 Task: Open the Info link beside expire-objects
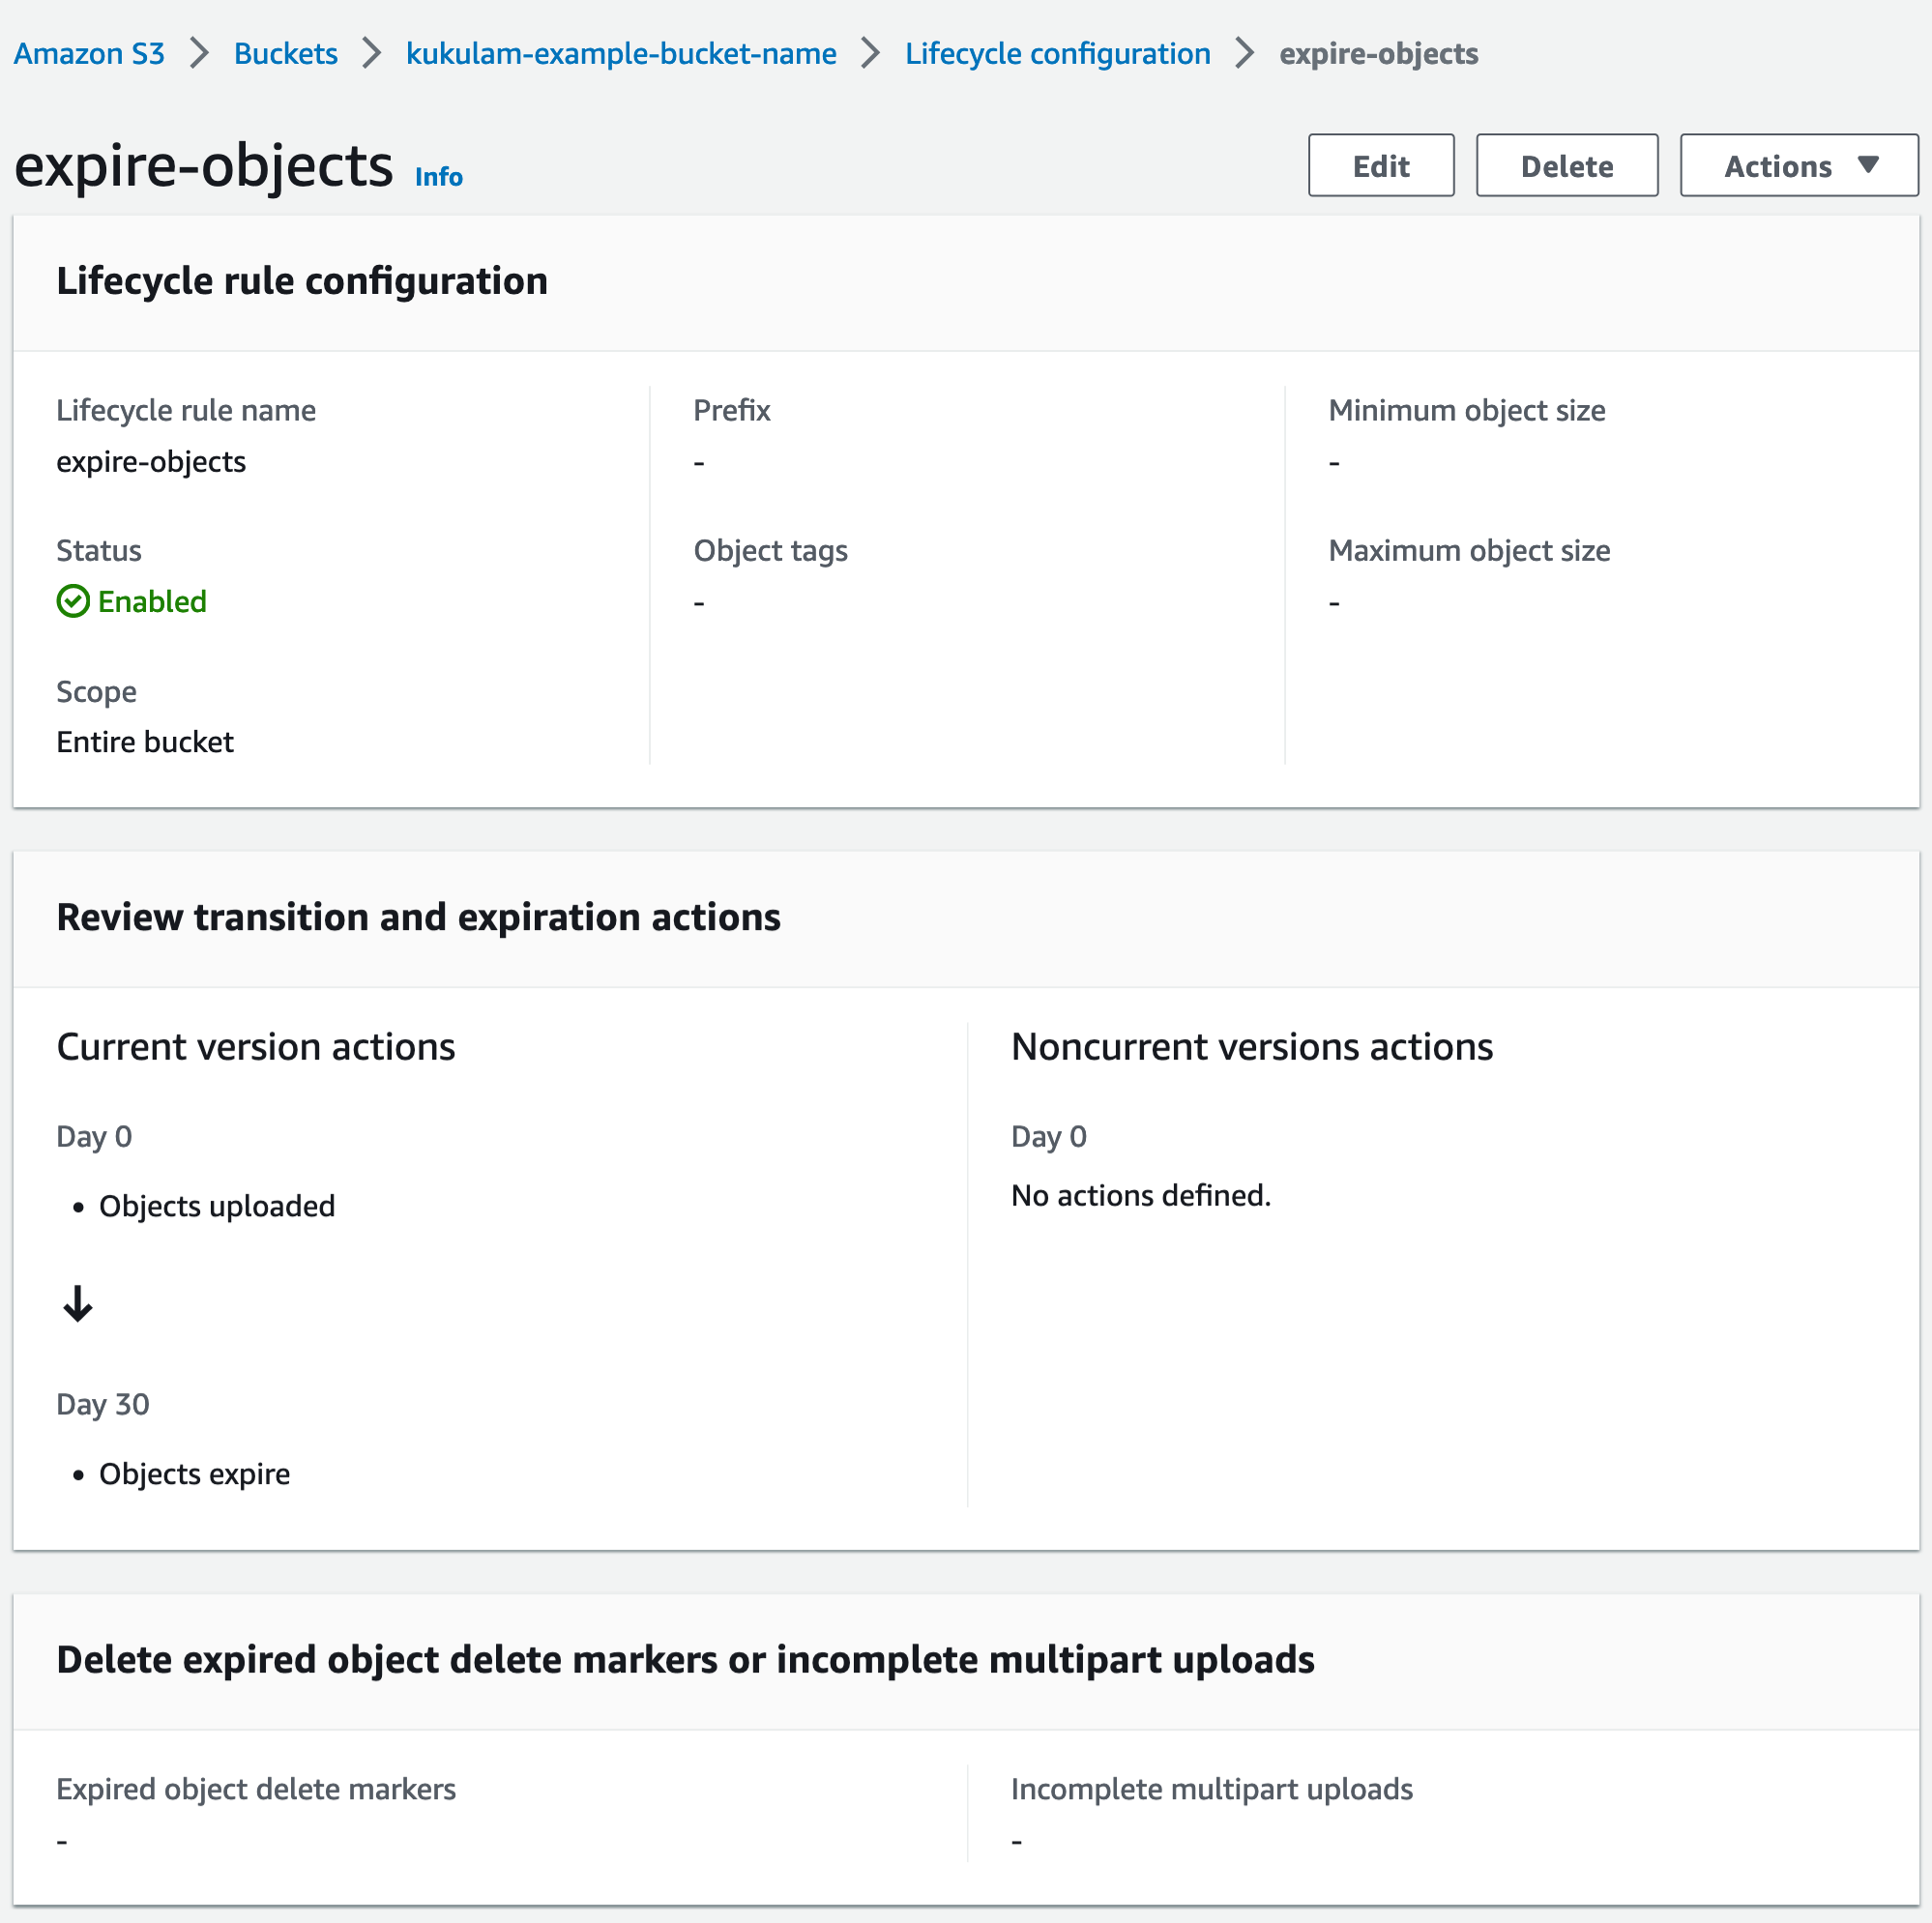click(x=439, y=177)
